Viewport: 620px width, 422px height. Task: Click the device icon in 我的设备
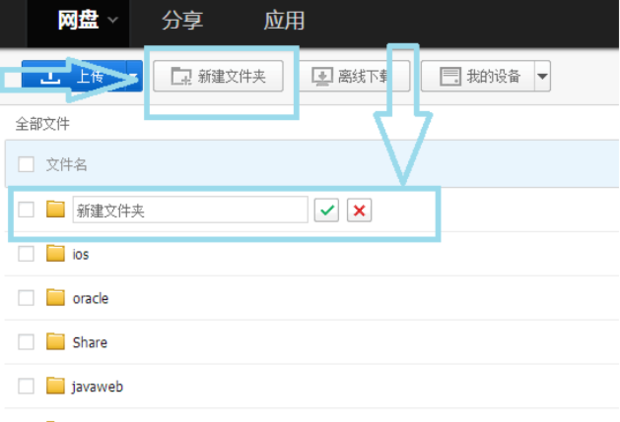point(450,76)
